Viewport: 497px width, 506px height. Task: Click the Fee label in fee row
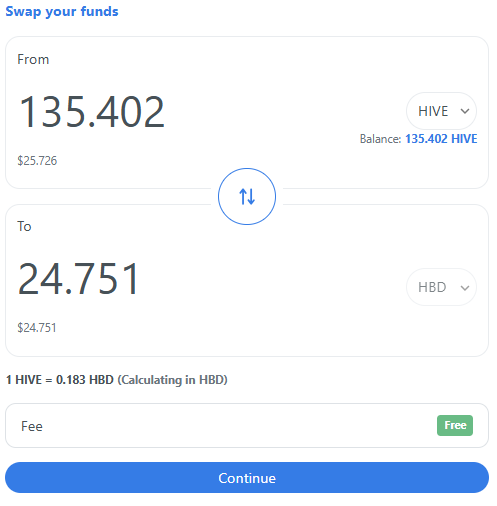click(32, 426)
